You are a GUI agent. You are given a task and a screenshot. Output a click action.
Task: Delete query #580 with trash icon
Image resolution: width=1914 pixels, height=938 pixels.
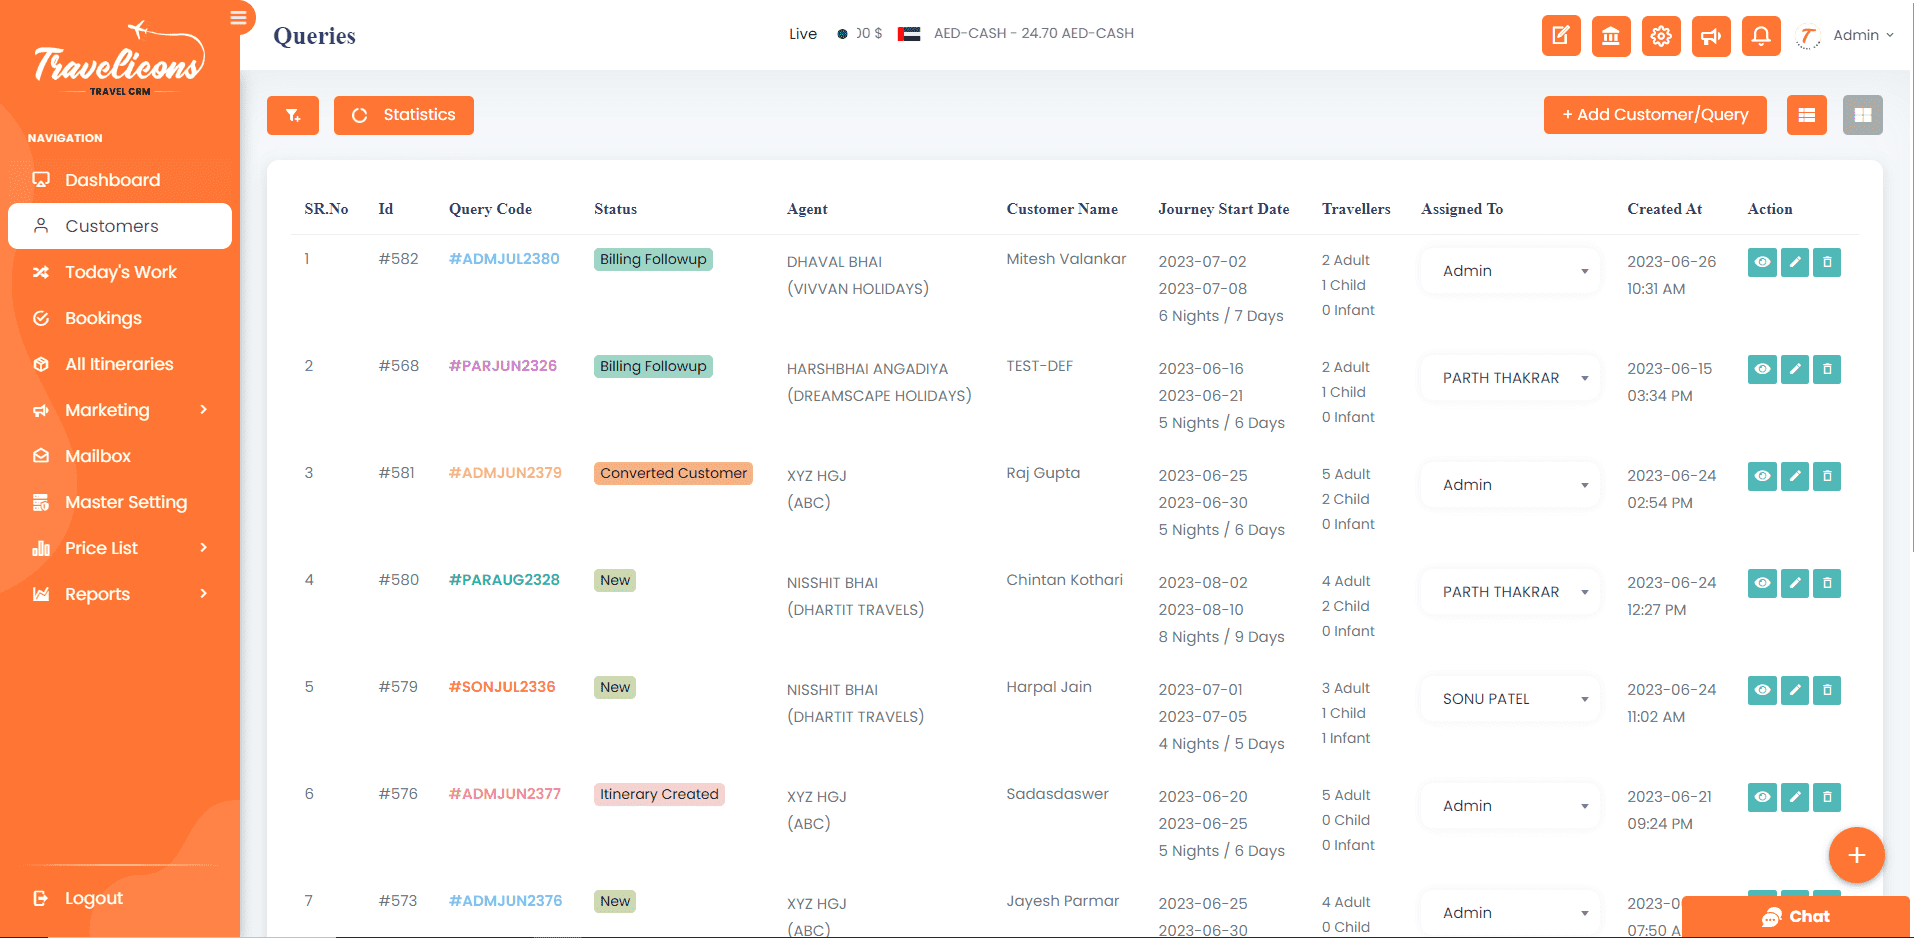[x=1827, y=583]
